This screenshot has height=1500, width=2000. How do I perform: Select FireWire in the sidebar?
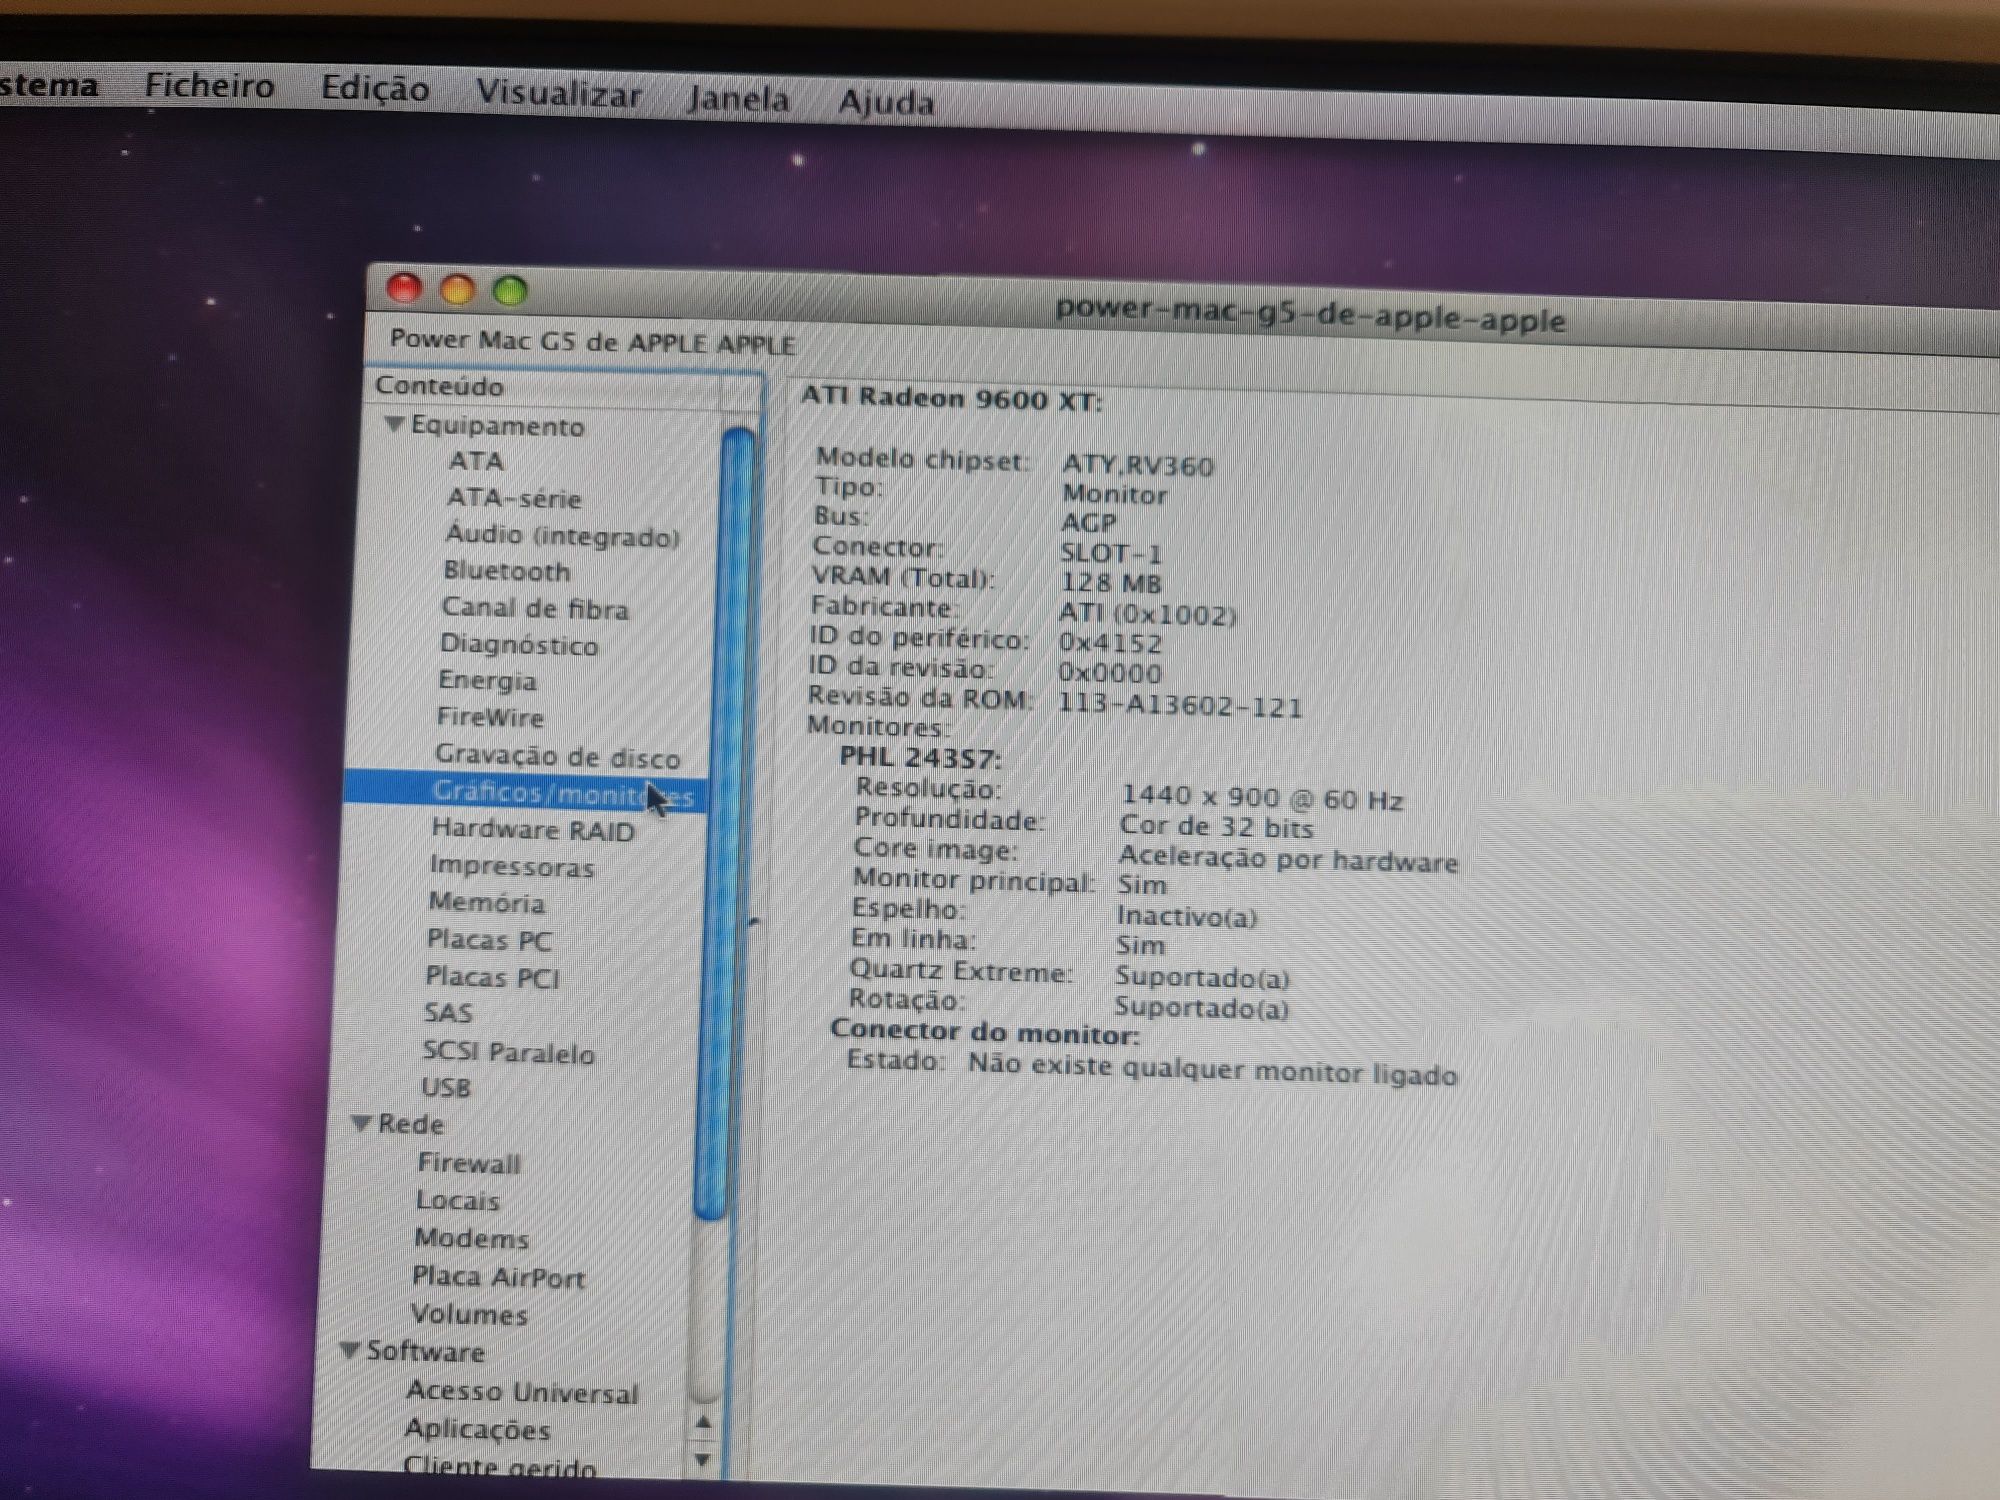coord(490,717)
